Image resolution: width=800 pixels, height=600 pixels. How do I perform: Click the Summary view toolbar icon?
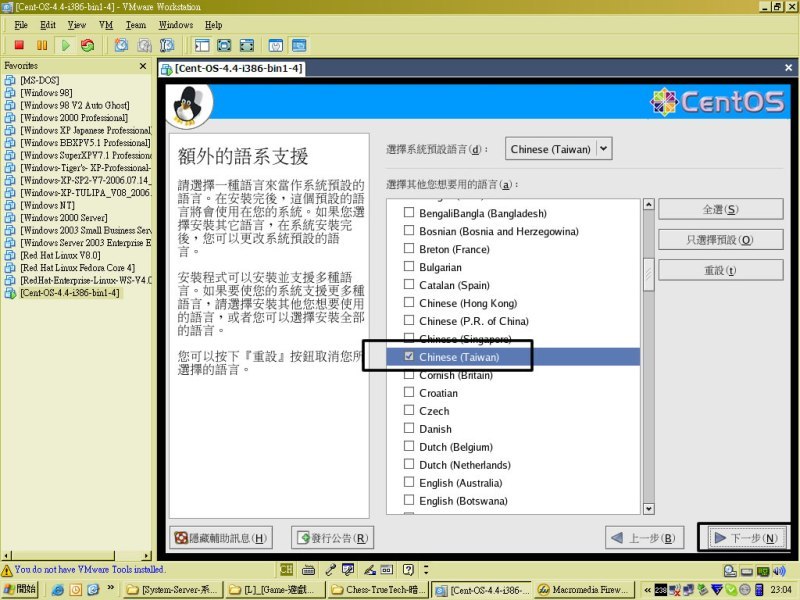276,45
